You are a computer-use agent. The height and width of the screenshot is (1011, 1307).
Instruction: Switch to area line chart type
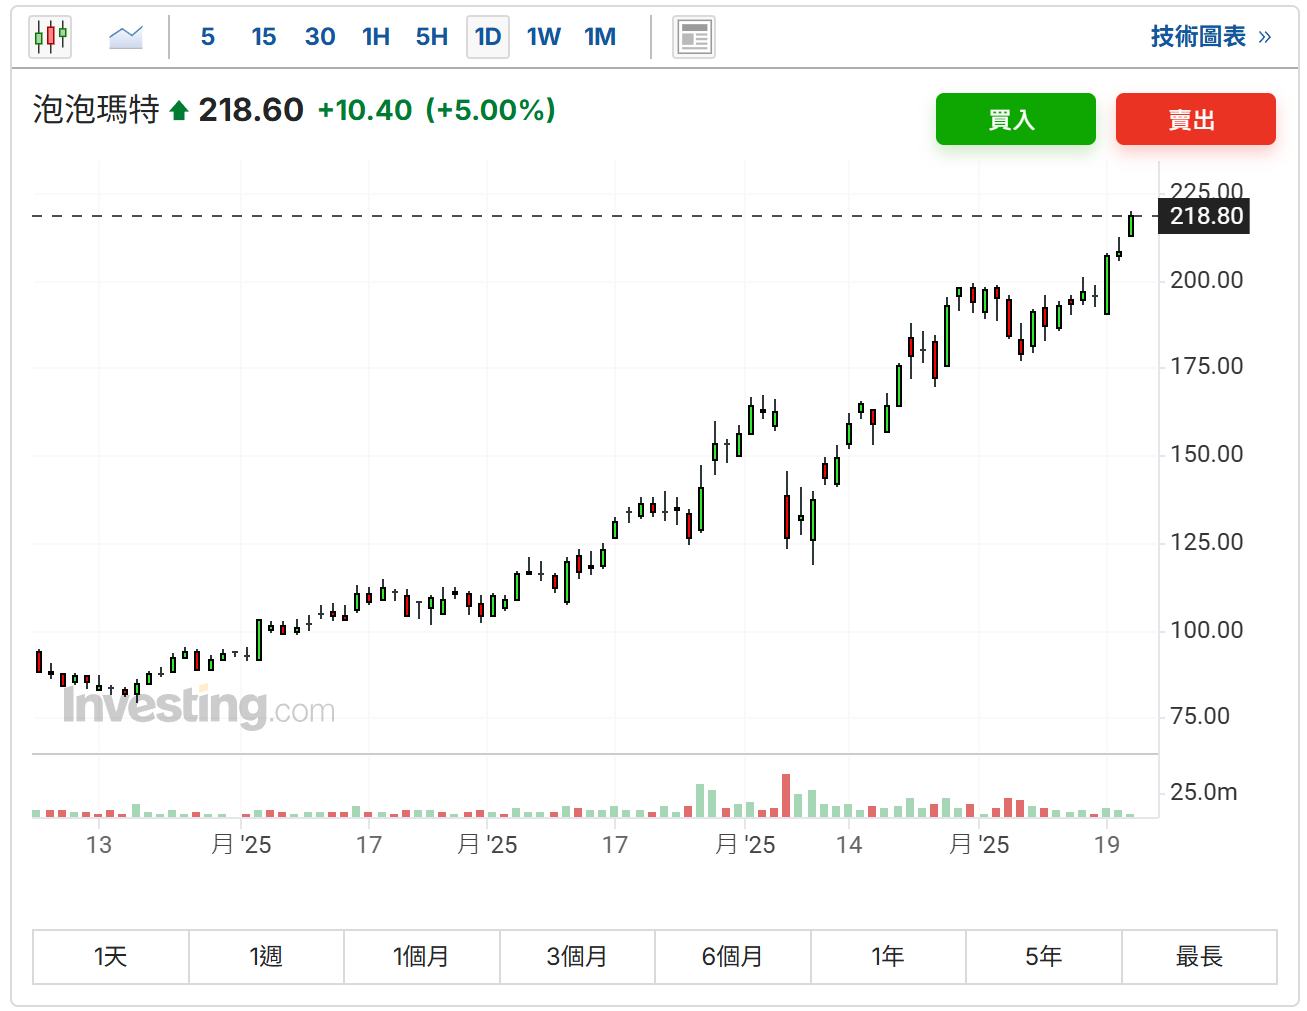(126, 37)
